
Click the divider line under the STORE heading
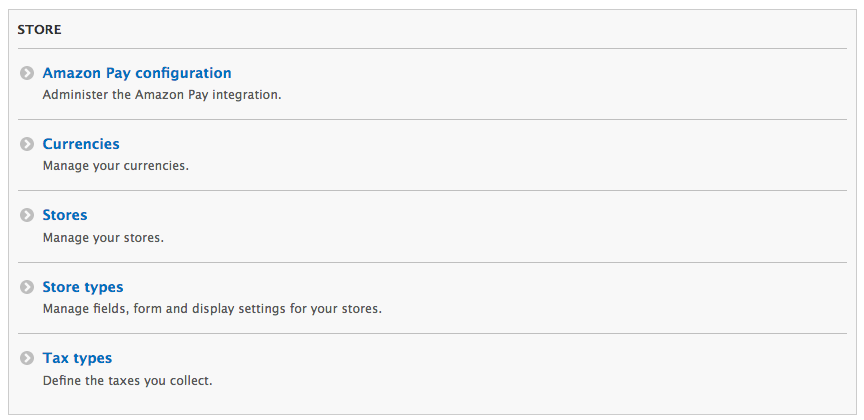pos(432,48)
